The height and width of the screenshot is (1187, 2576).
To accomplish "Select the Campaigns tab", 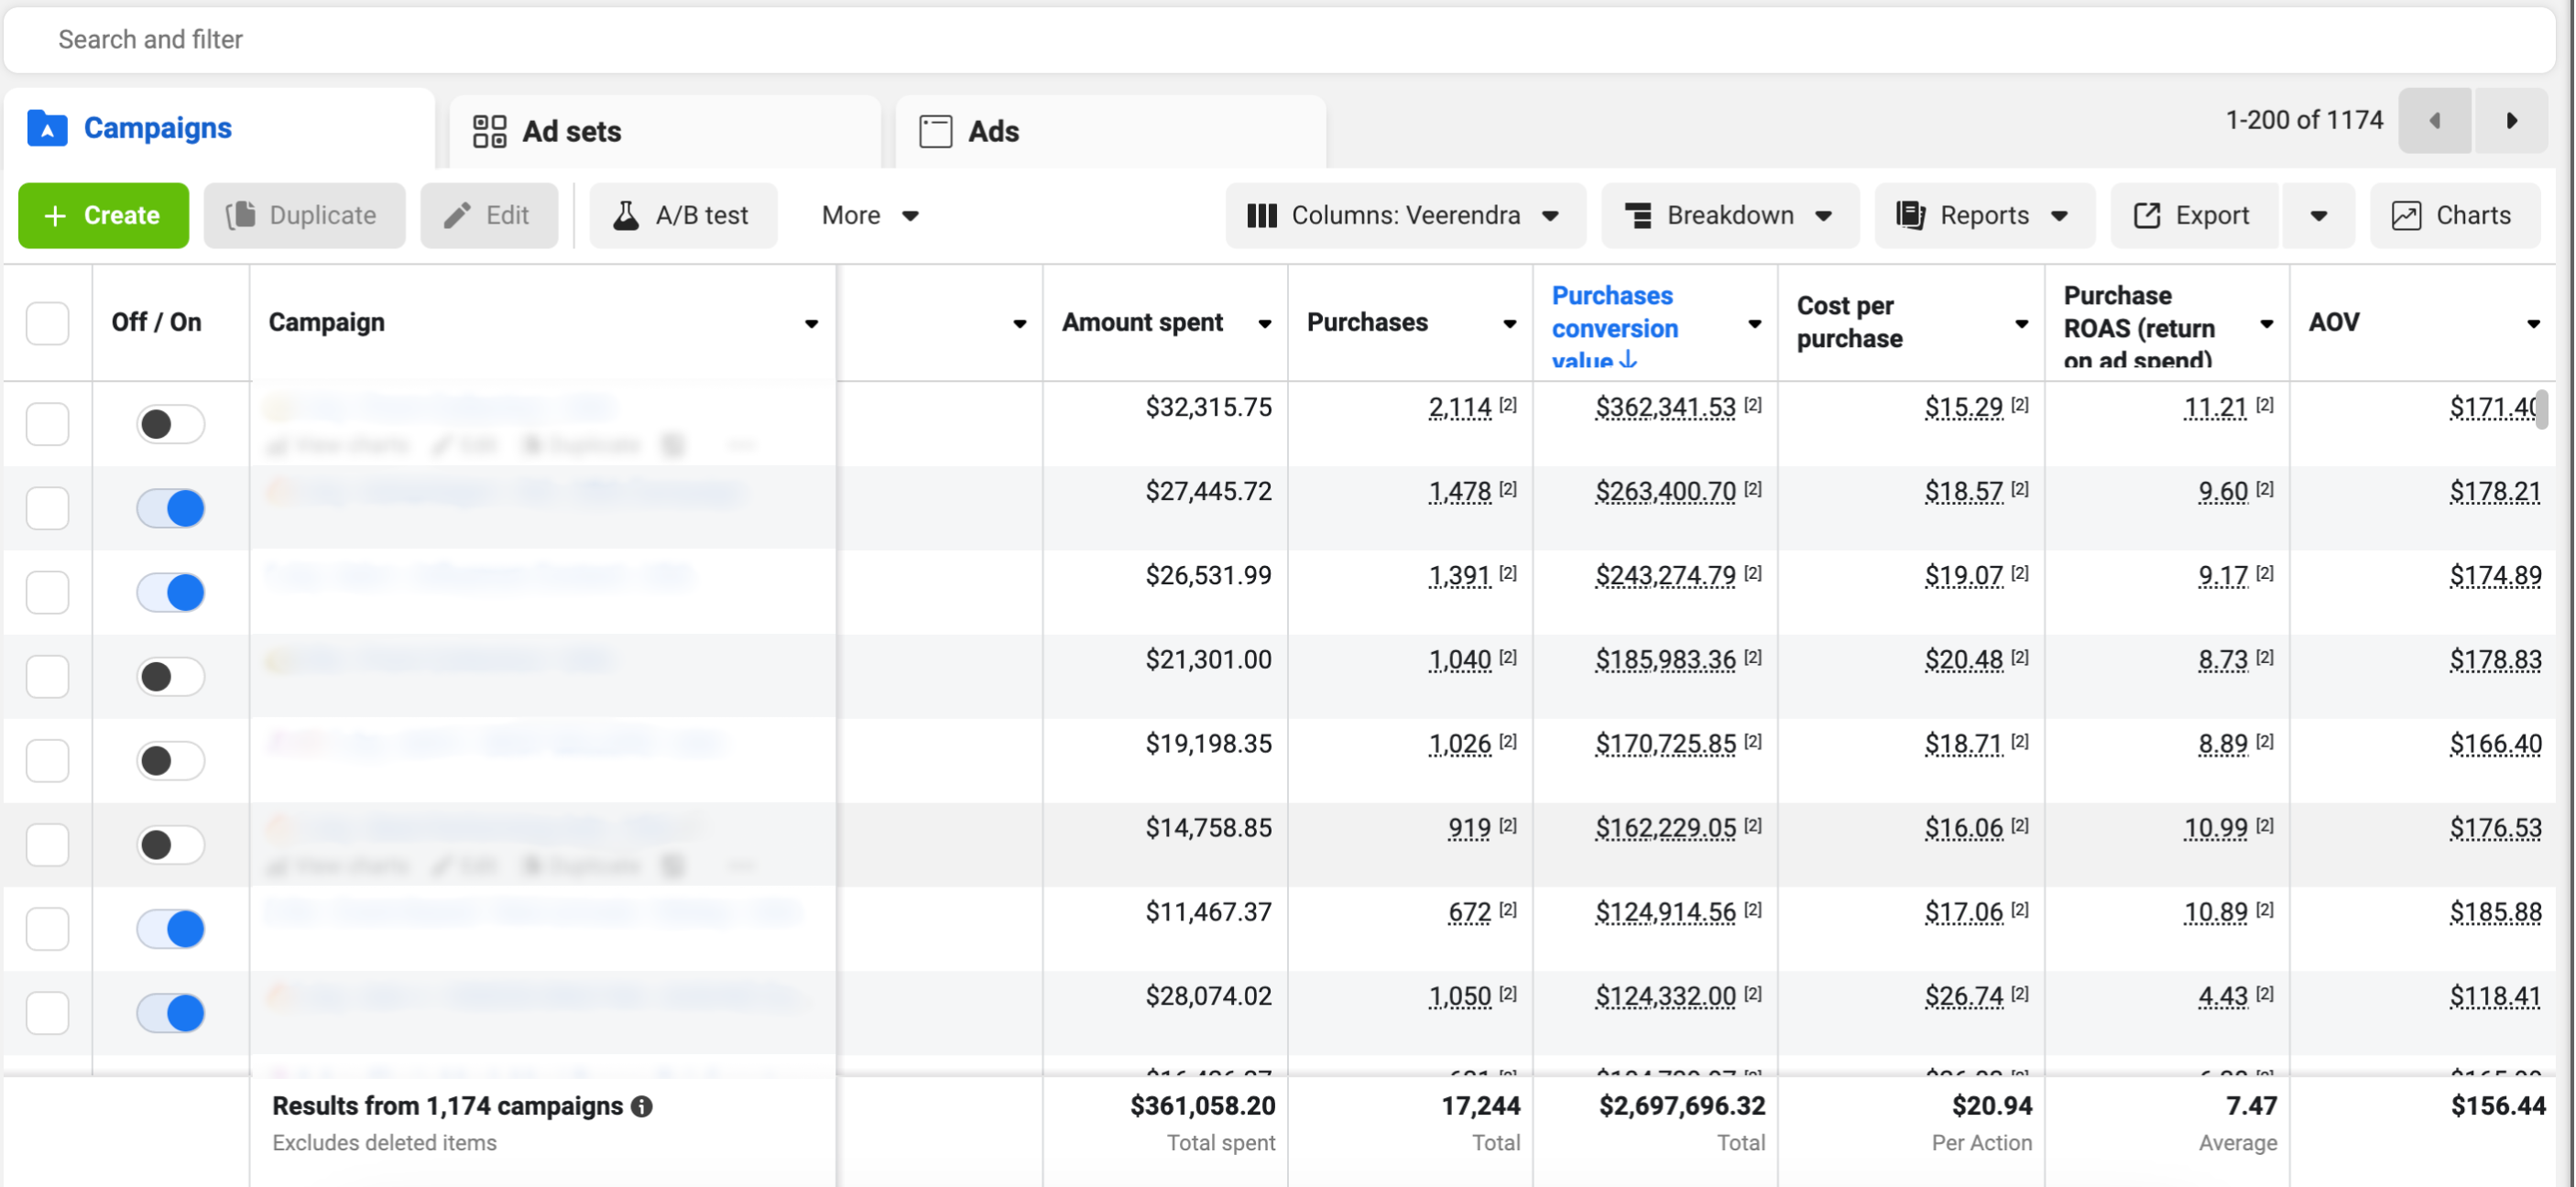I will [157, 128].
